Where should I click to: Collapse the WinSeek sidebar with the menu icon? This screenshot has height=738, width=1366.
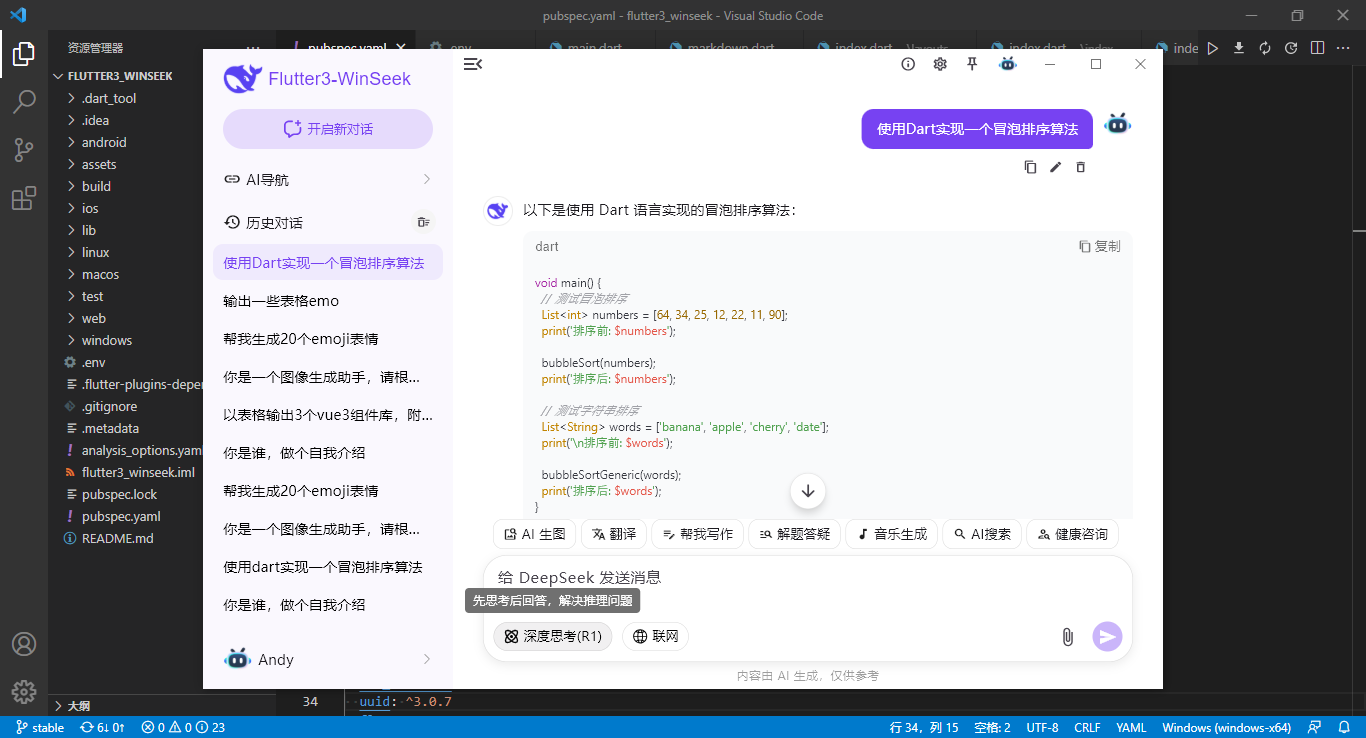point(473,64)
